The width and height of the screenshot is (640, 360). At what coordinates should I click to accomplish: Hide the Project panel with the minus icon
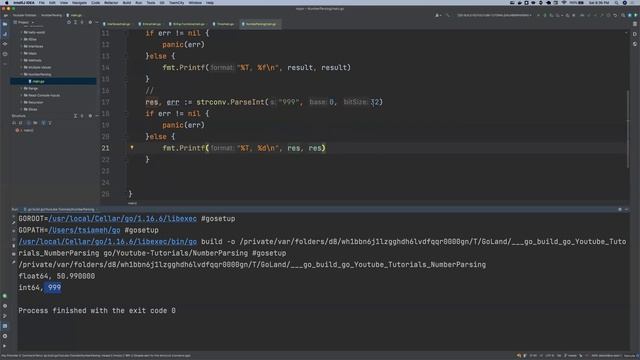[x=97, y=22]
